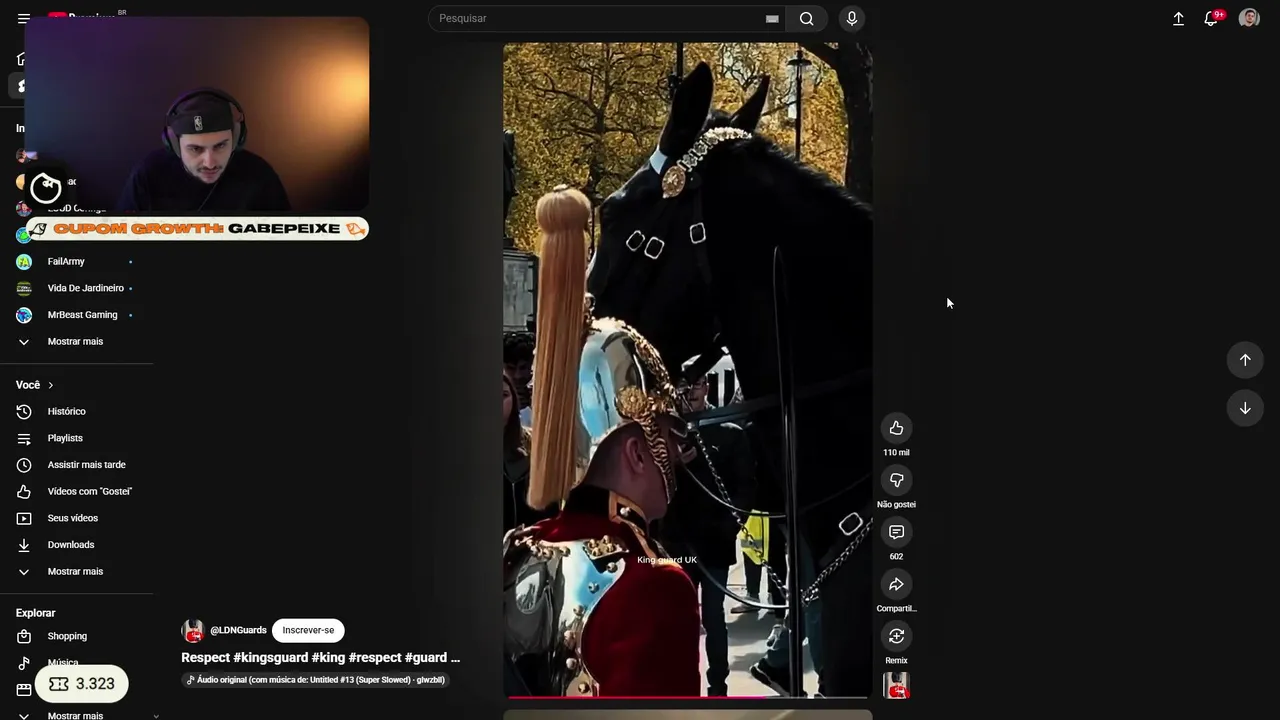This screenshot has height=720, width=1280.
Task: Go to the next Short arrow
Action: (x=1245, y=408)
